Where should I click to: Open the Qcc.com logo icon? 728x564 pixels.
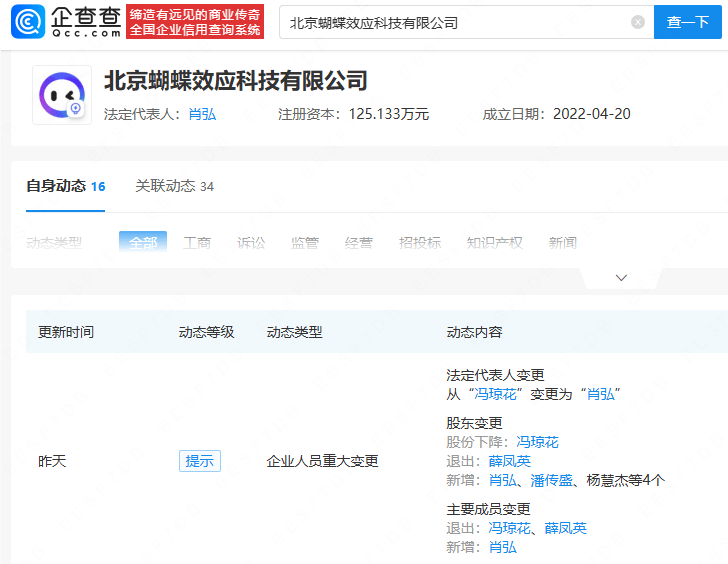28,21
